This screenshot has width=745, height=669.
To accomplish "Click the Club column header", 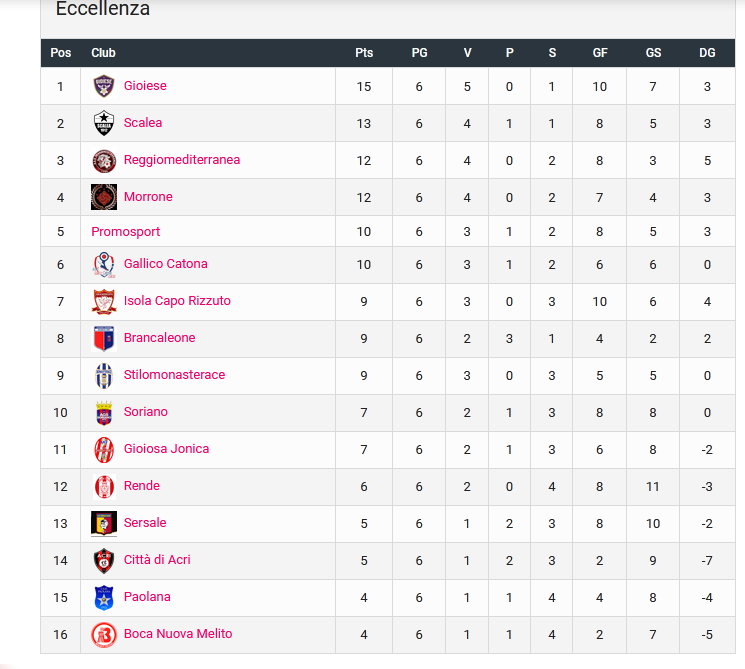I will pyautogui.click(x=103, y=53).
